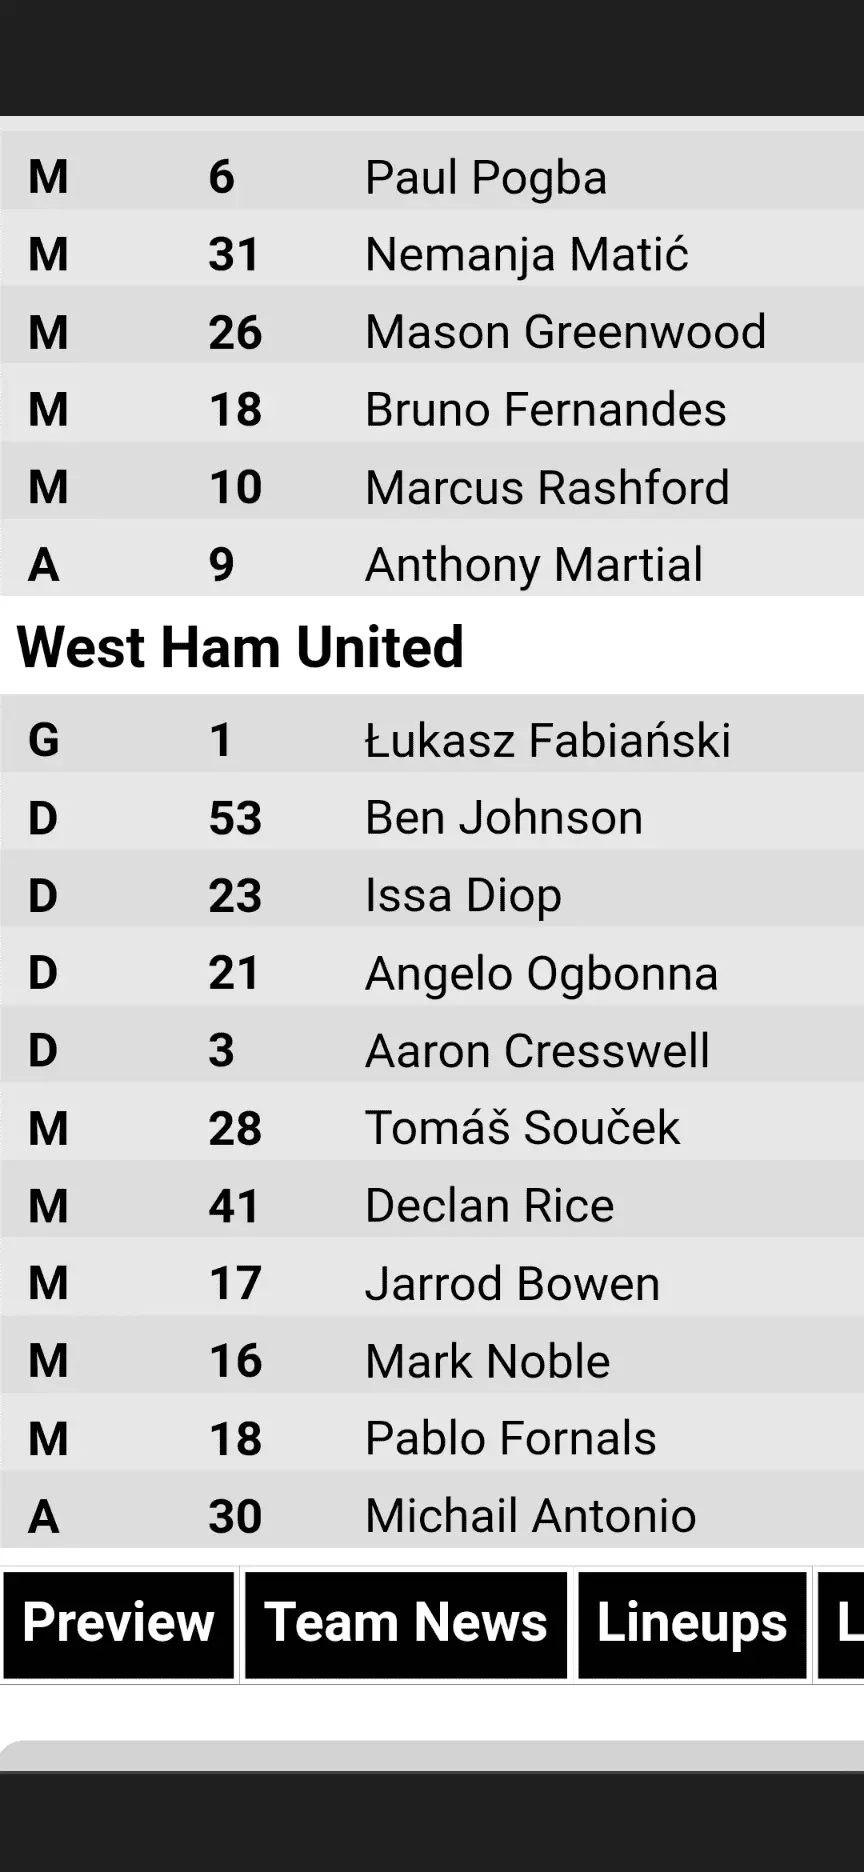Open the Preview tab
This screenshot has height=1872, width=864.
pyautogui.click(x=118, y=1622)
